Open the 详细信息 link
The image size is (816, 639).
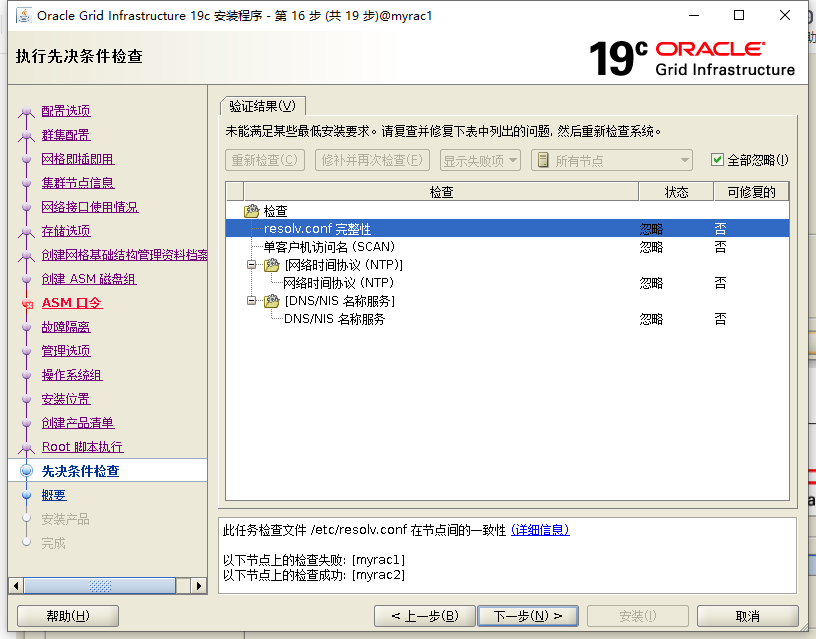540,530
